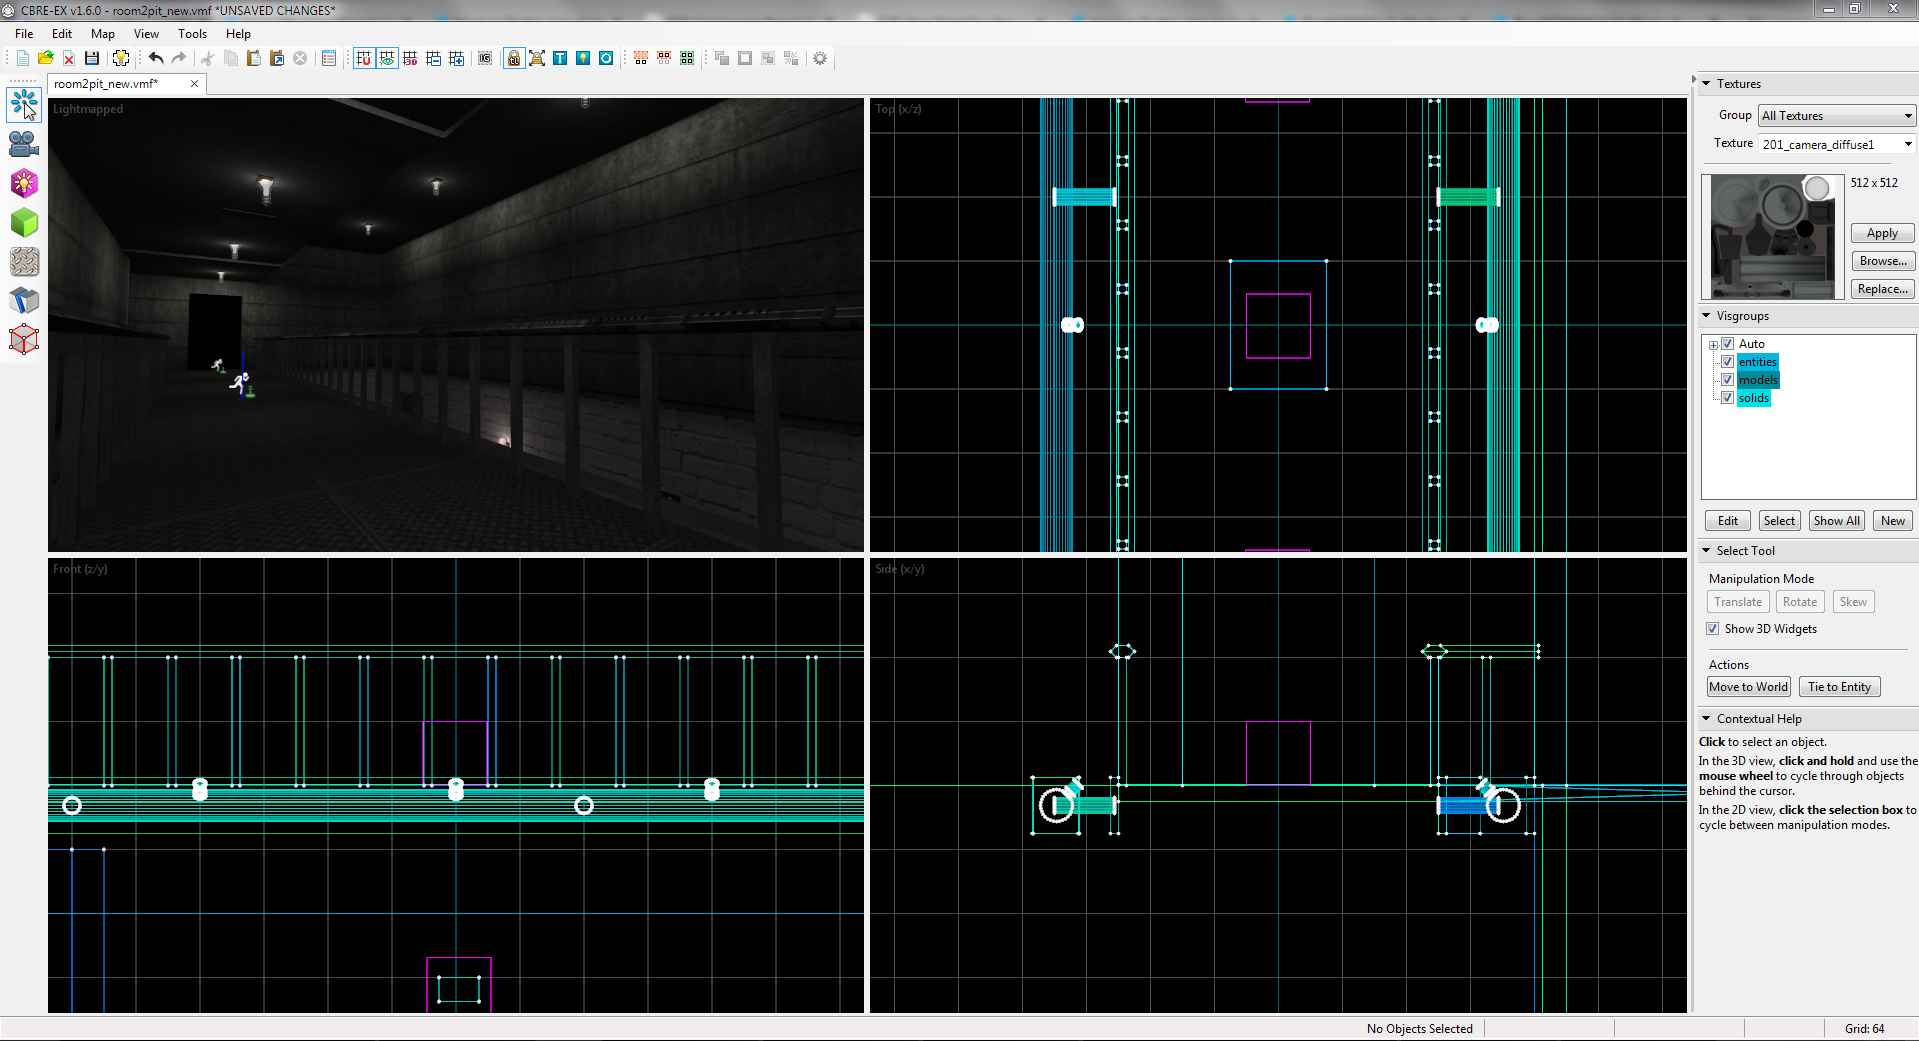The image size is (1919, 1041).
Task: Click the Browse... texture button
Action: pyautogui.click(x=1883, y=261)
